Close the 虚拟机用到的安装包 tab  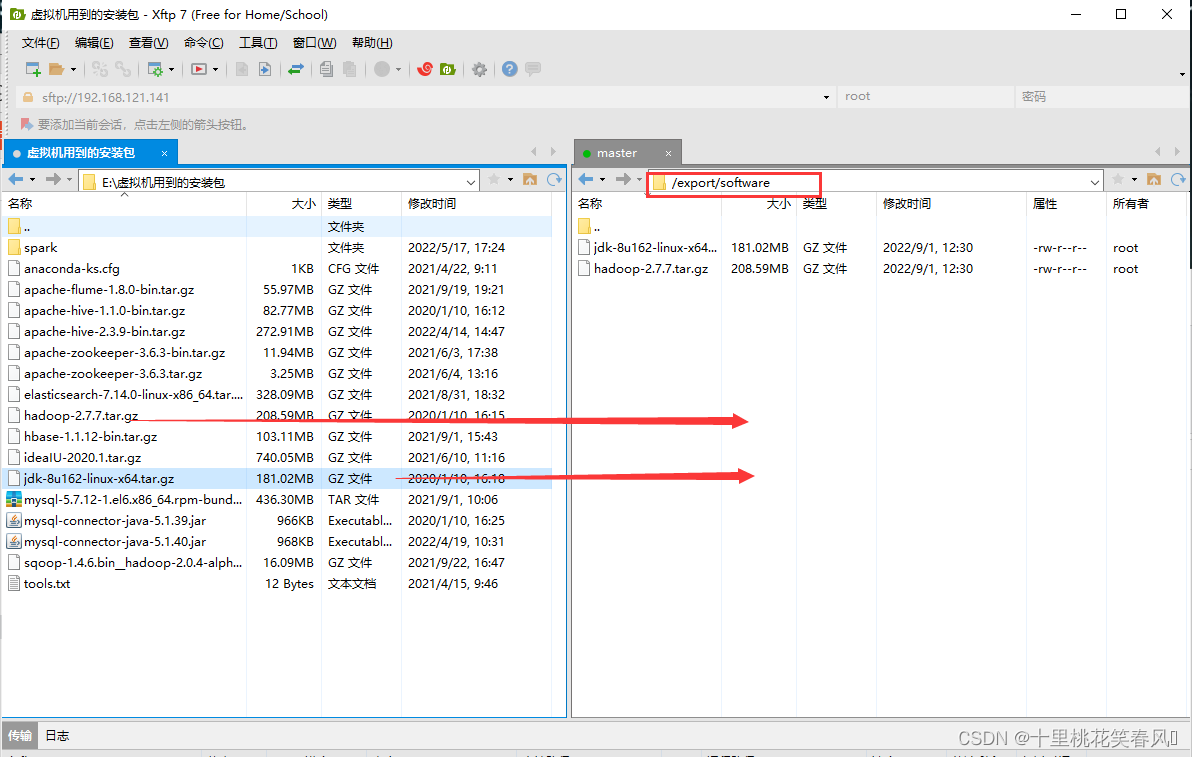pos(164,154)
